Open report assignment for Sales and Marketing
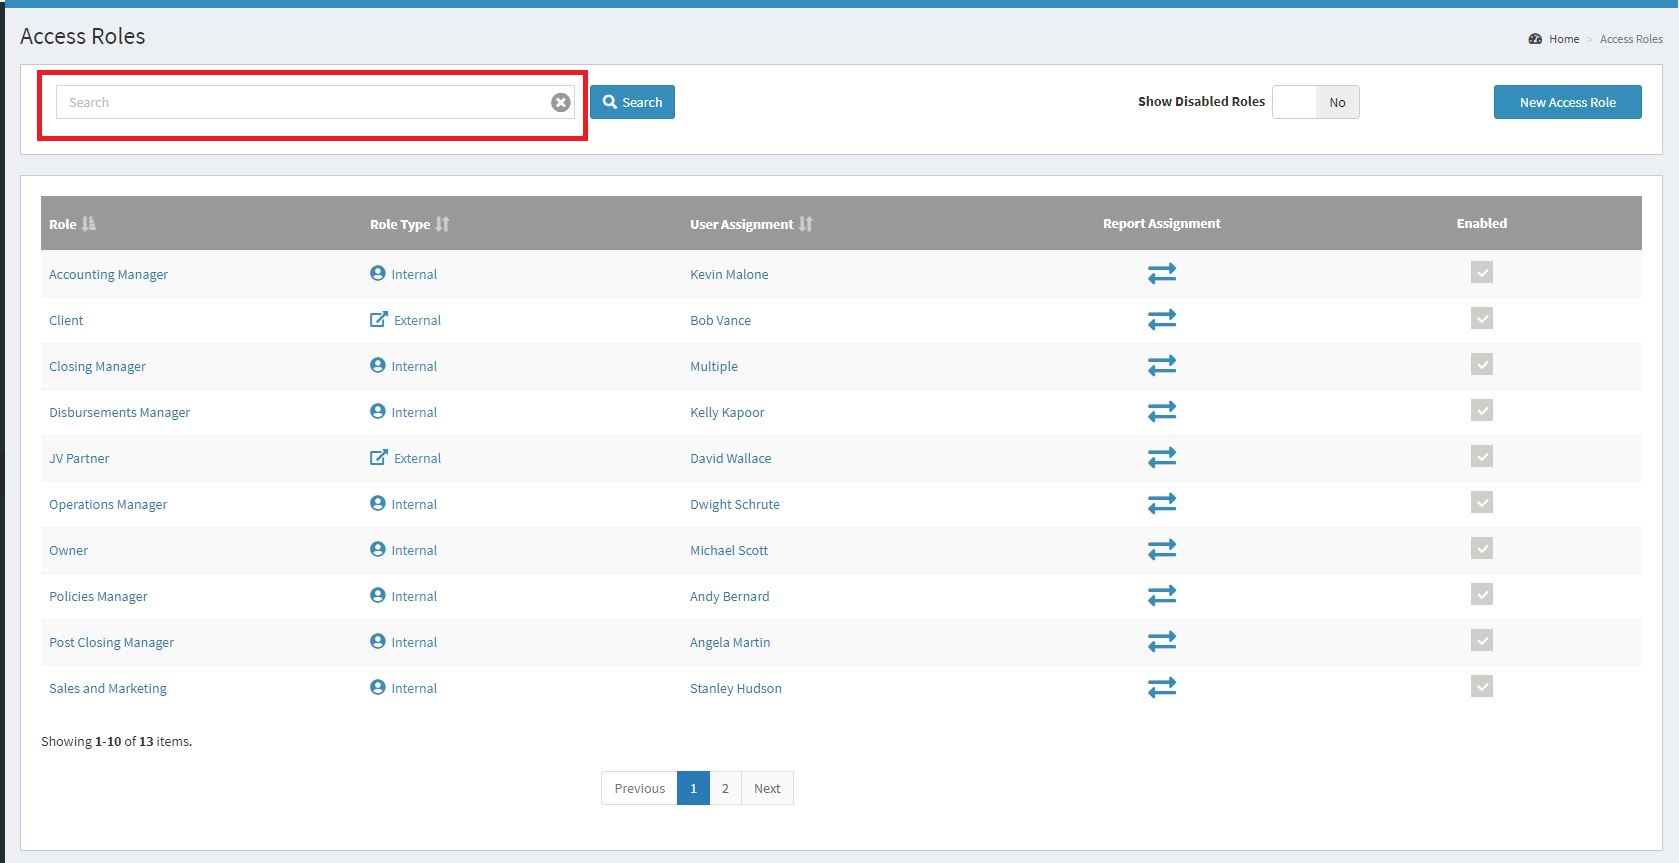 1161,688
